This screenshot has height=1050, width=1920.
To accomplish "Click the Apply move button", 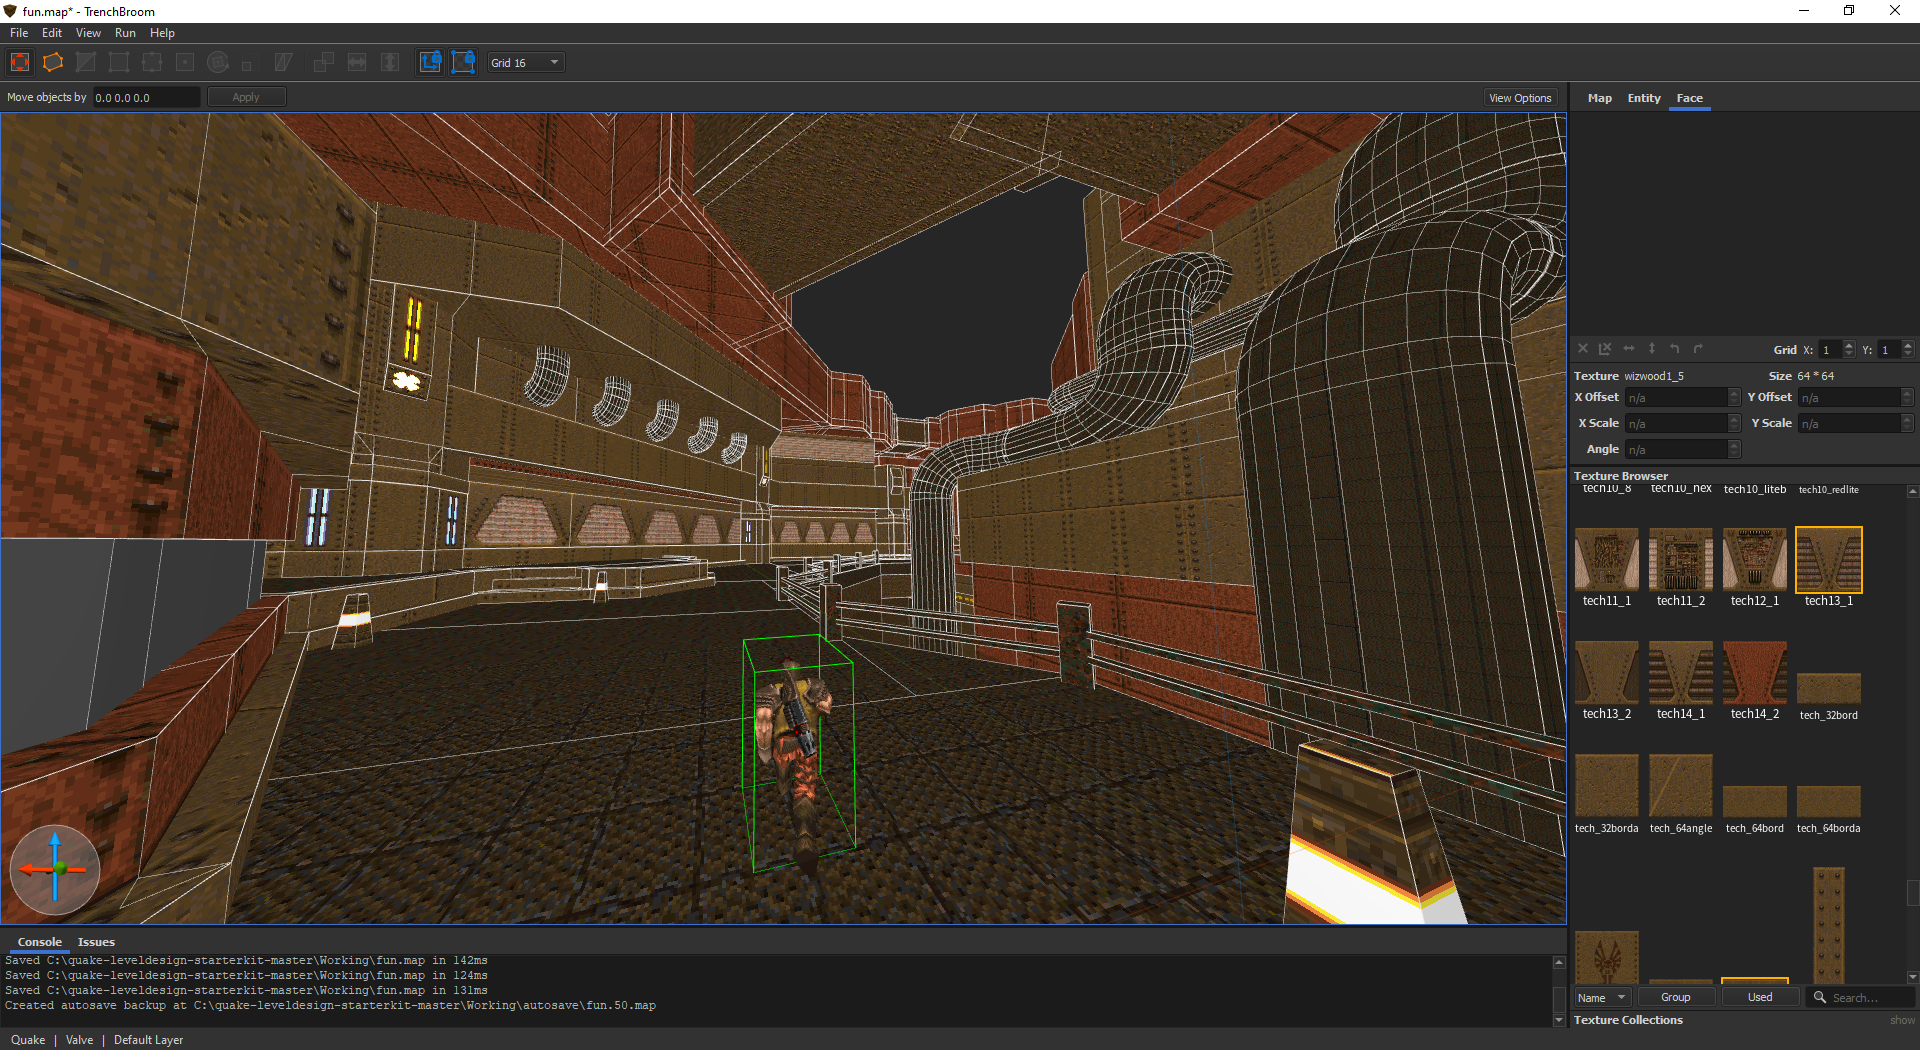I will tap(246, 97).
